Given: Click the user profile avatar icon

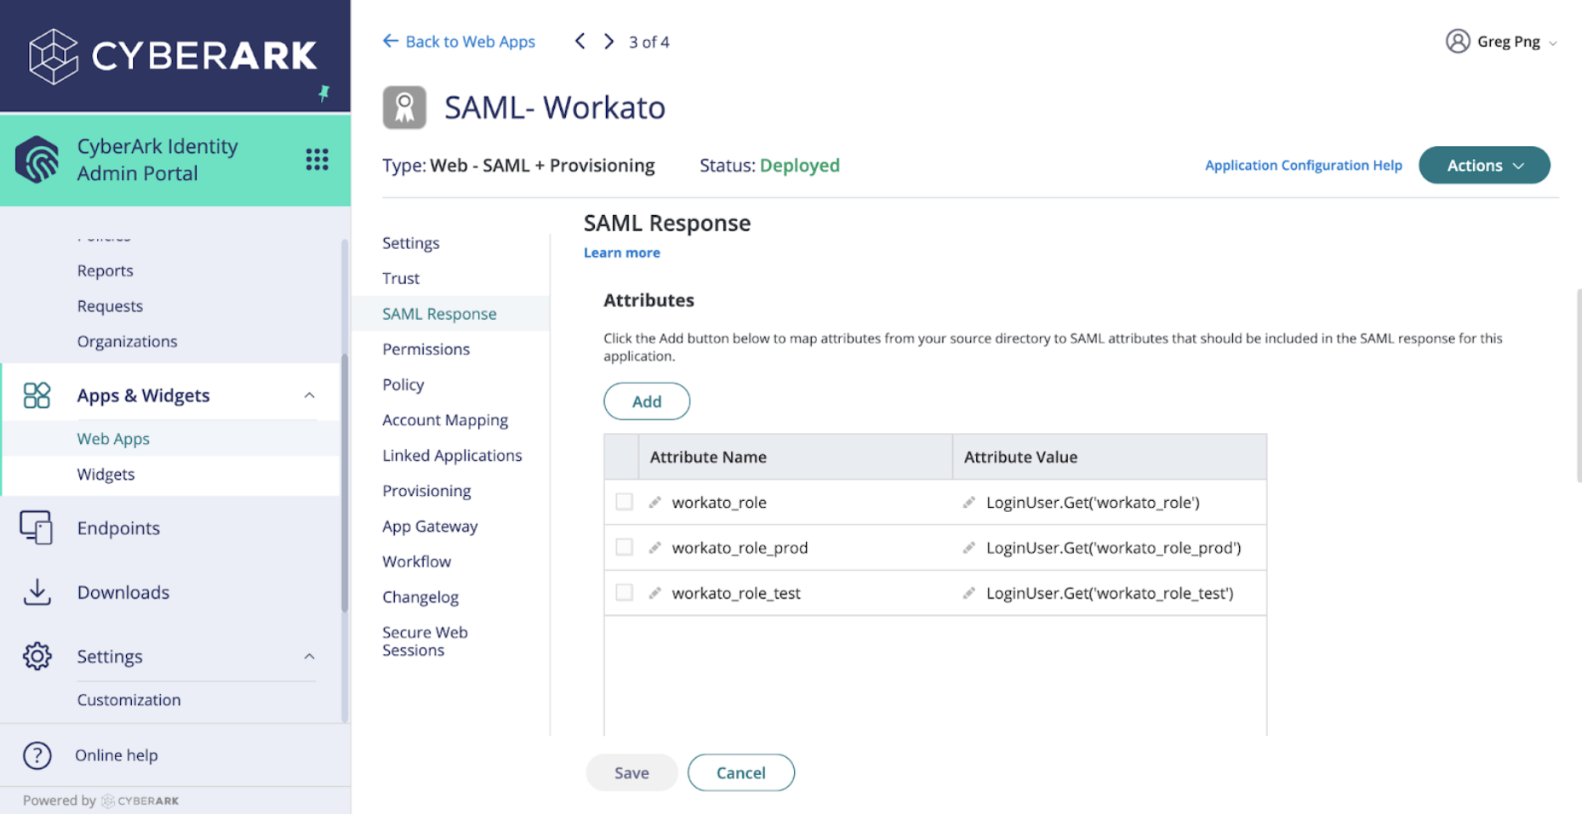Looking at the screenshot, I should click(x=1458, y=41).
